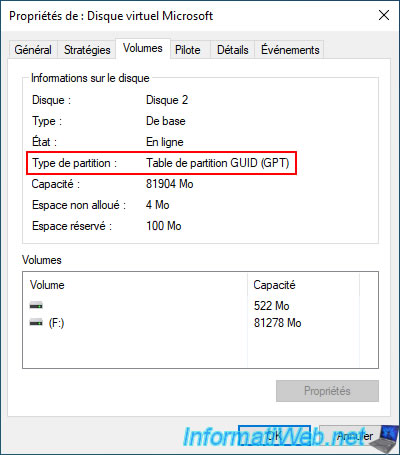400x455 pixels.
Task: Click the drive icon next to (F:)
Action: tap(36, 322)
